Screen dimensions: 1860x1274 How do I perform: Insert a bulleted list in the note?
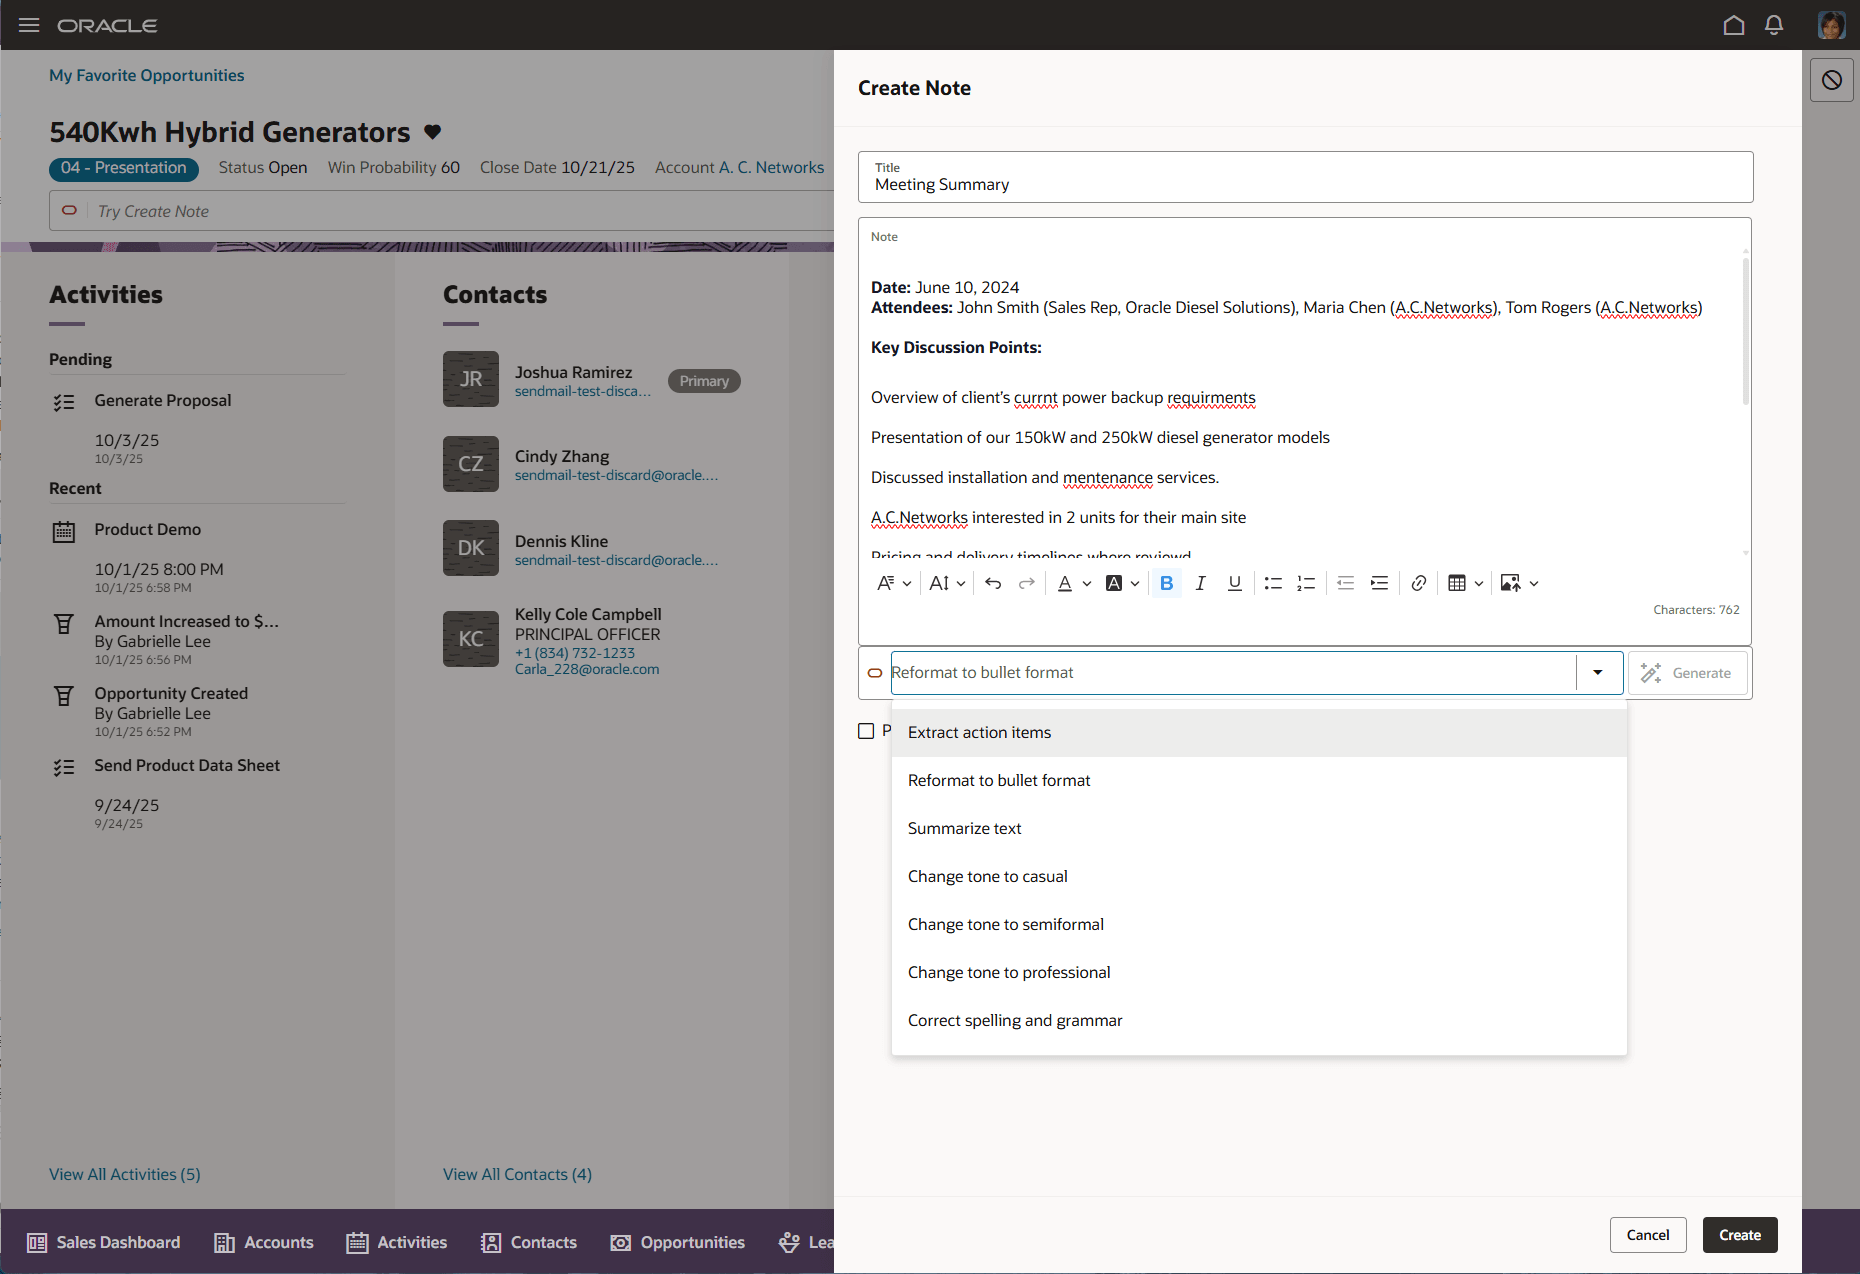[1273, 583]
